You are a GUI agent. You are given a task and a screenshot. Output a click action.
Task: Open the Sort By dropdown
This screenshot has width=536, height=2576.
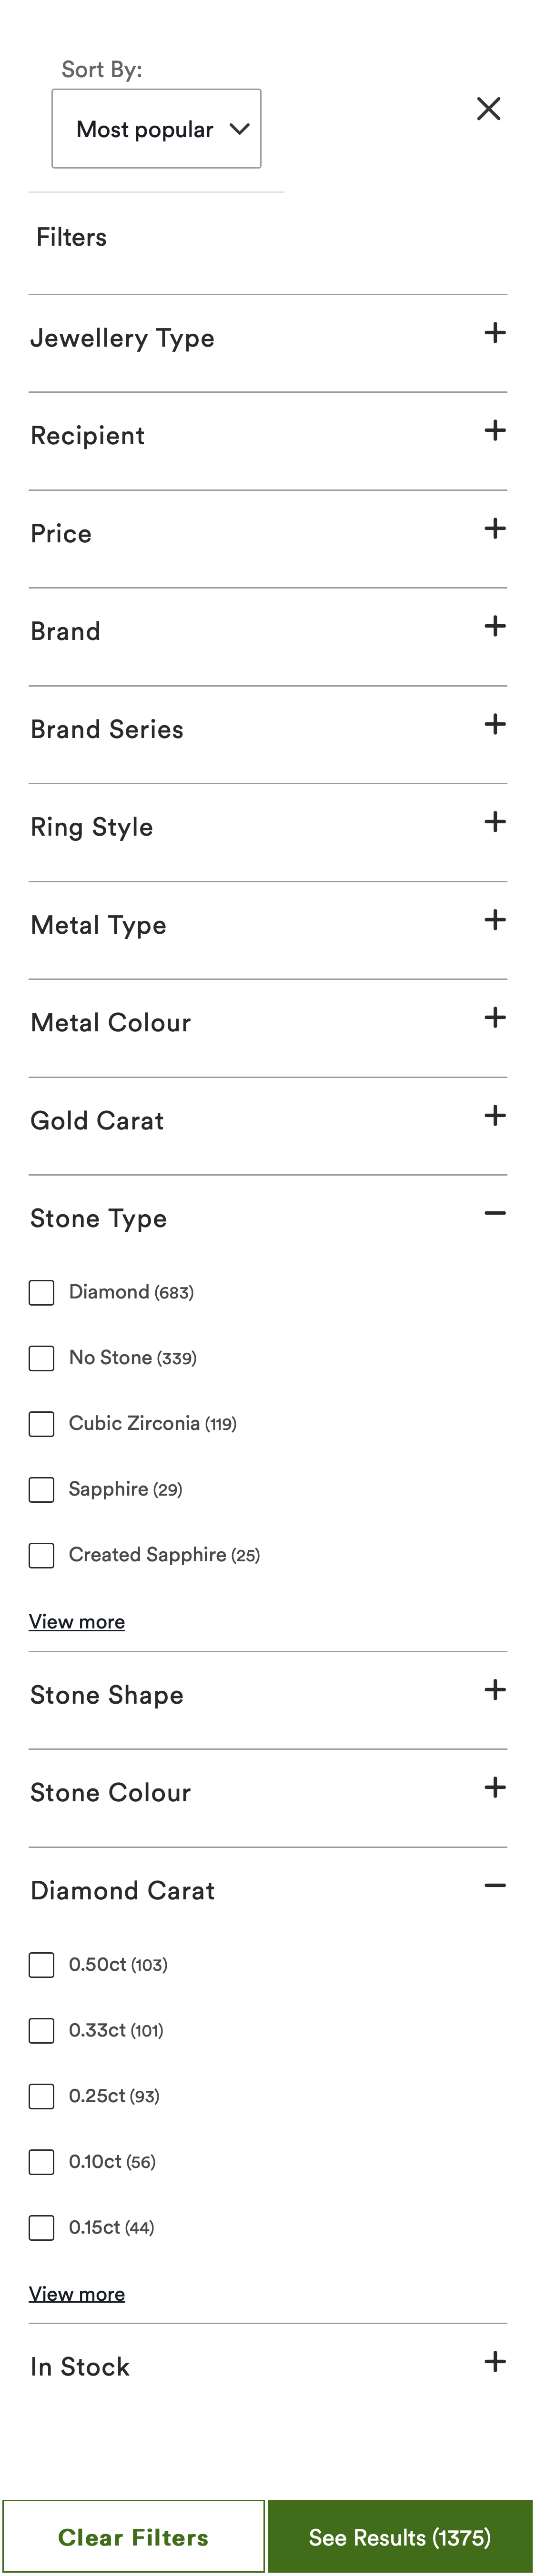coord(156,129)
